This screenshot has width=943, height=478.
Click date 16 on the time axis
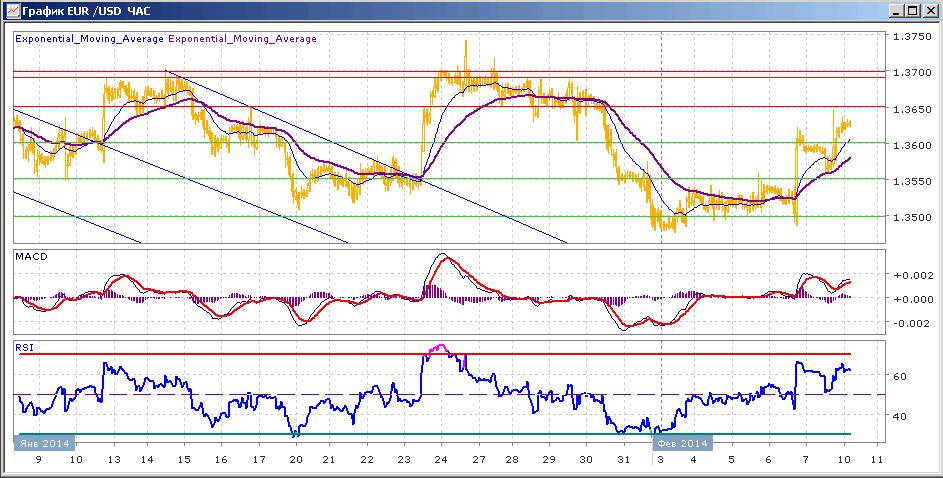[221, 459]
